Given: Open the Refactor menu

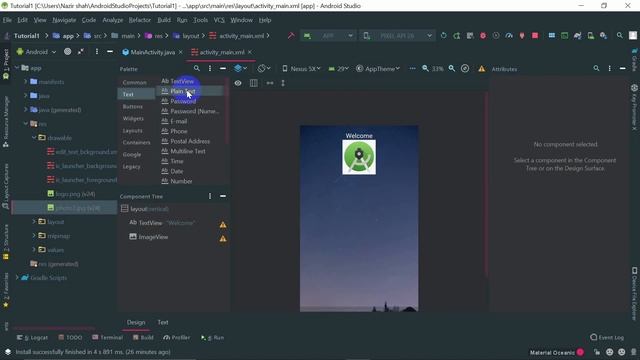Looking at the screenshot, I should [x=140, y=20].
